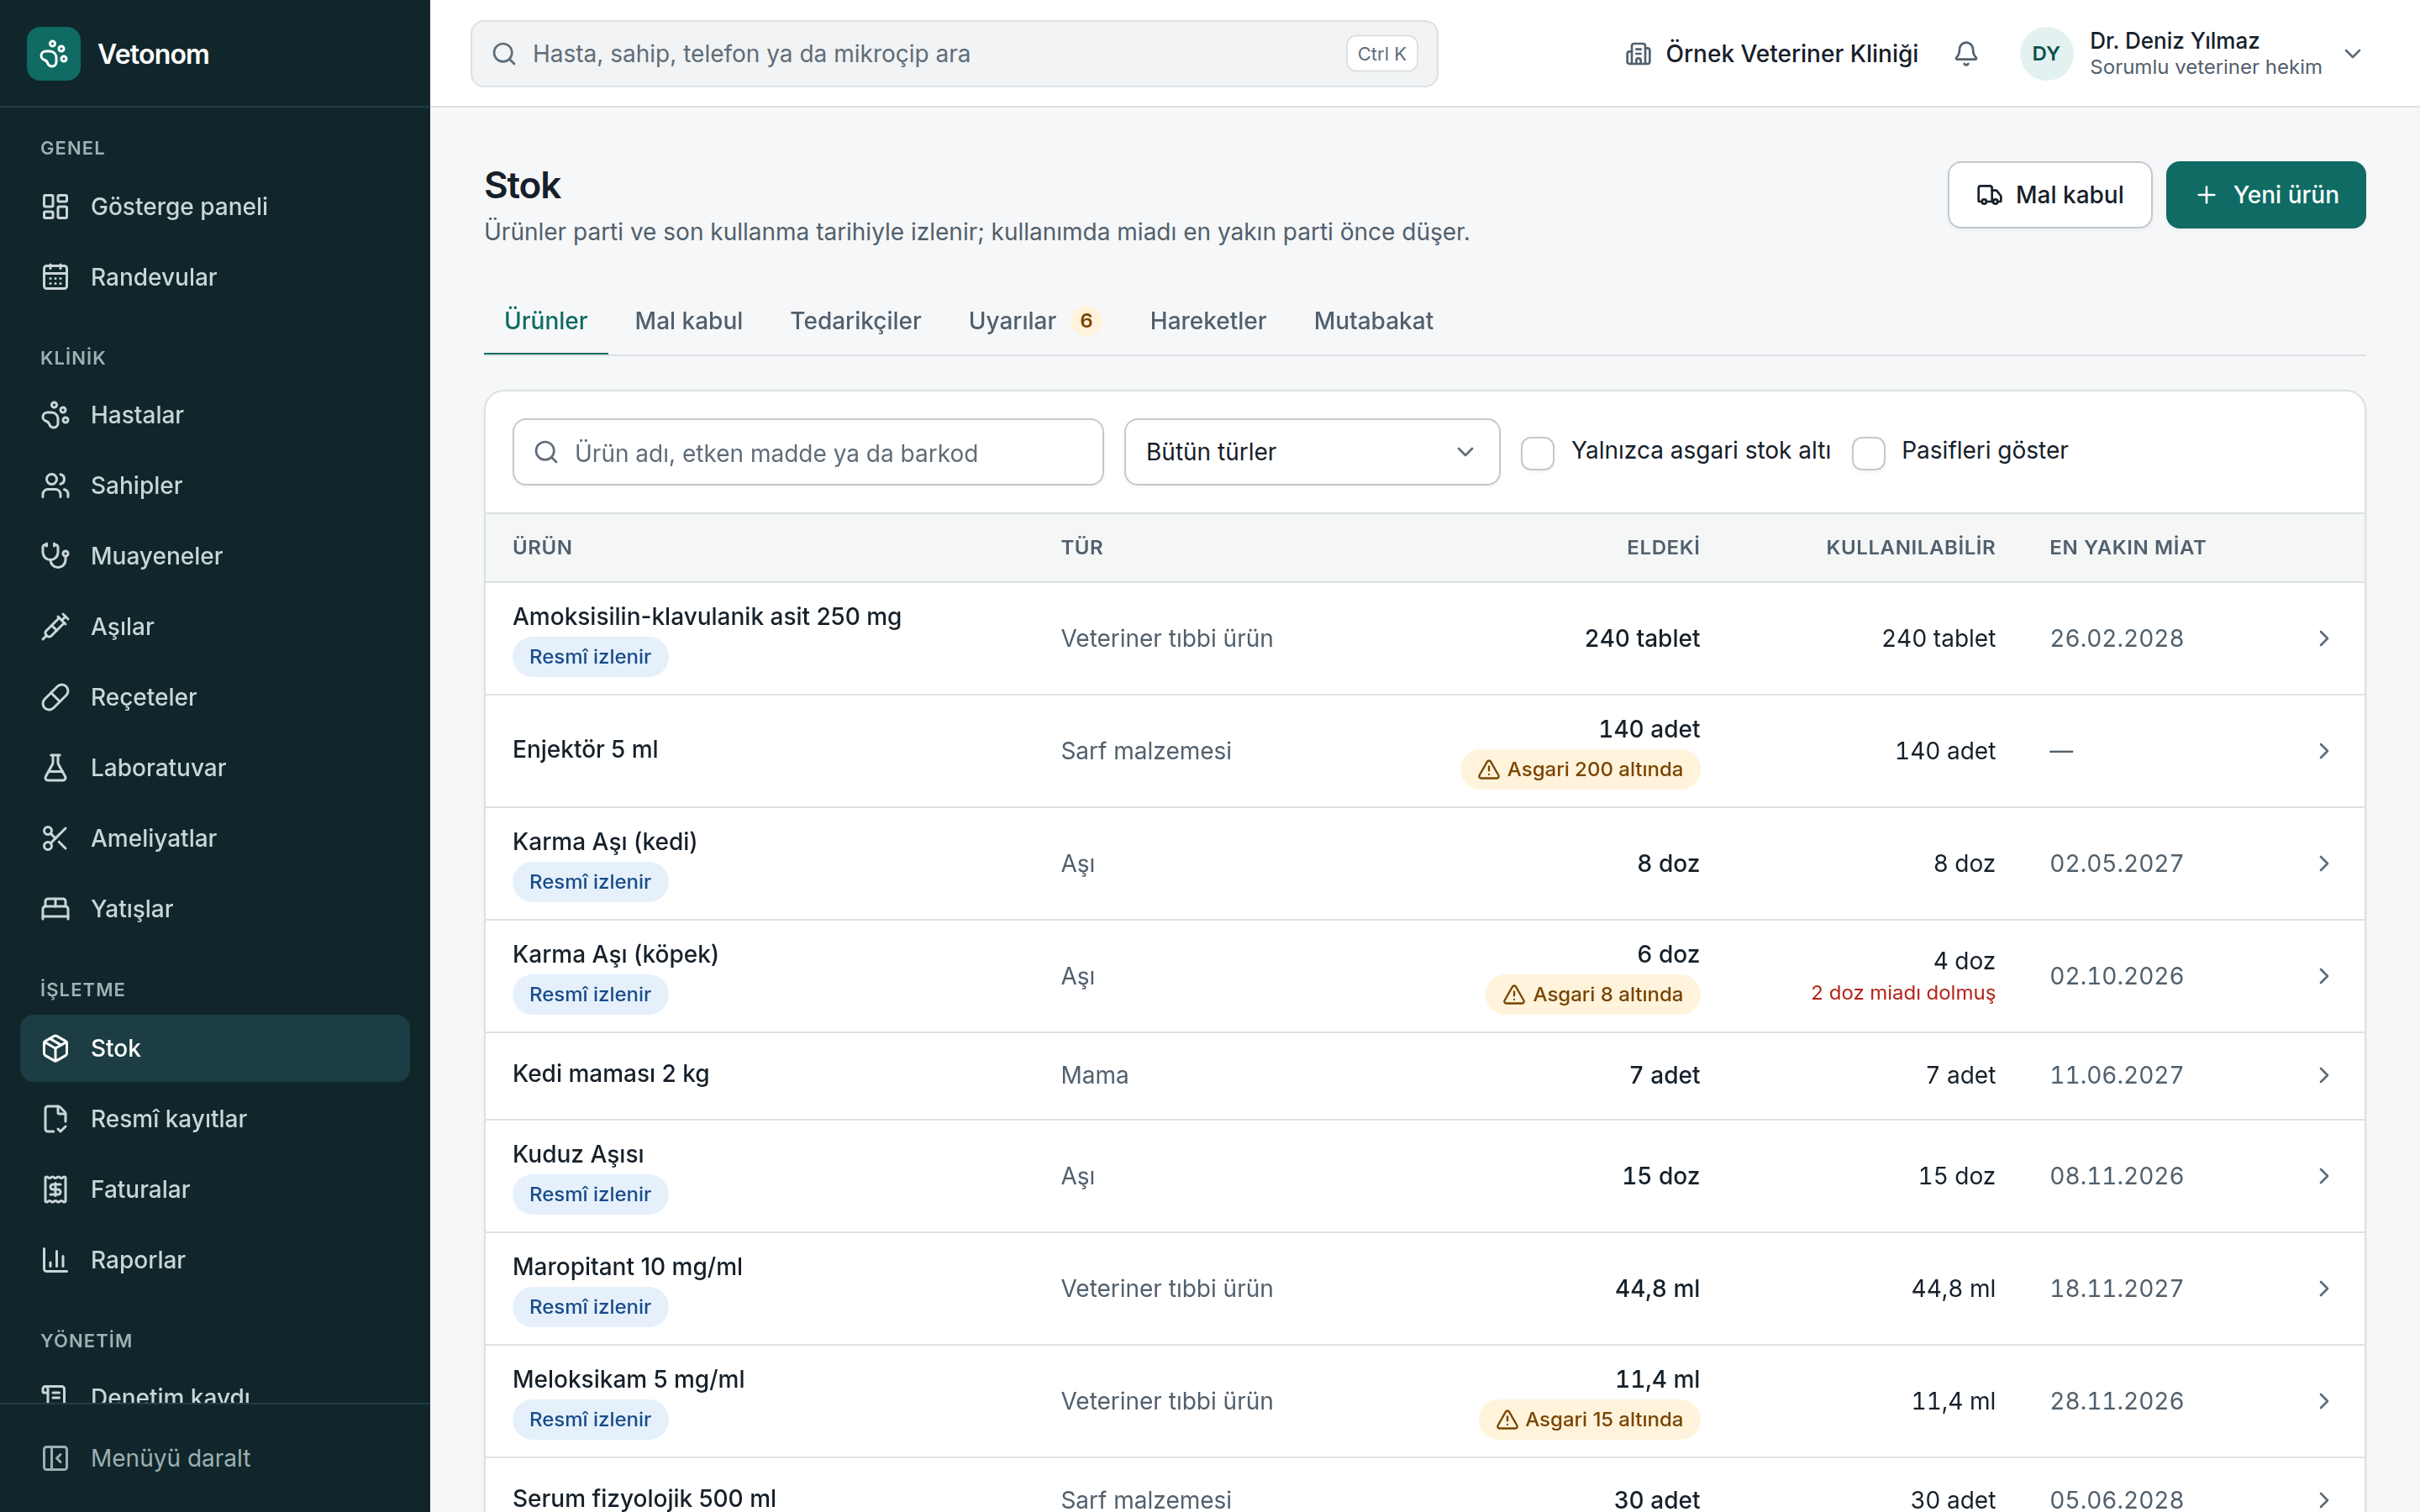Open the Mutabakat tab
Screen dimensions: 2420x1512
pos(1373,321)
